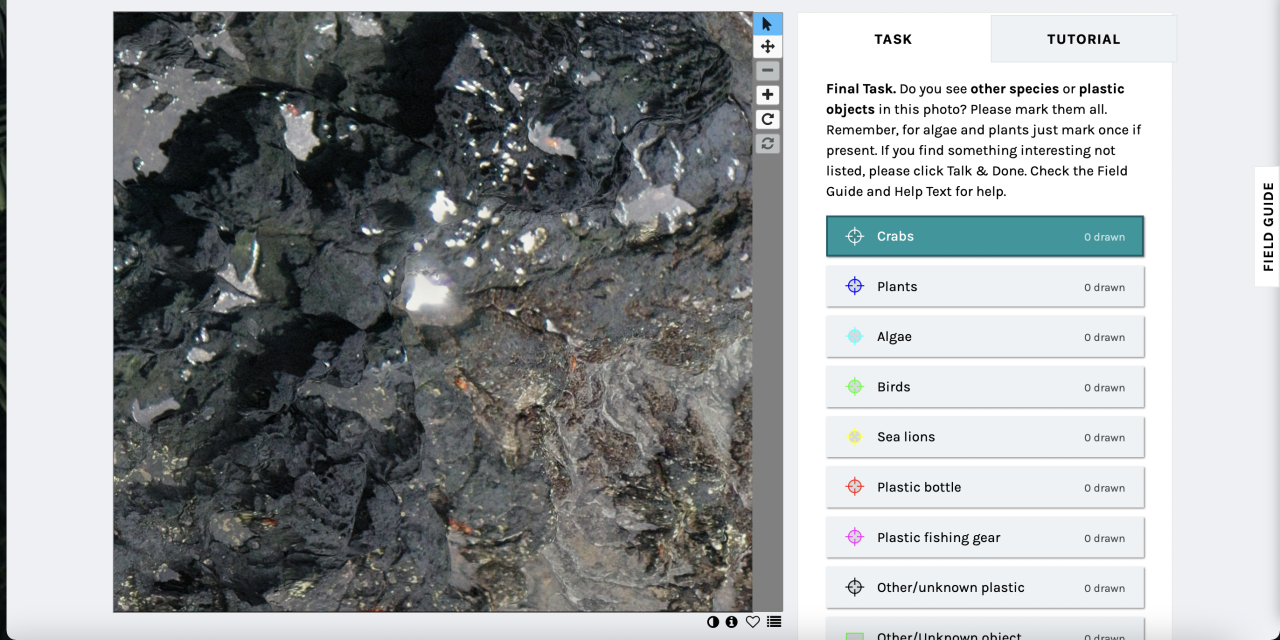This screenshot has width=1280, height=640.
Task: Zoom out with the minus button
Action: click(767, 71)
